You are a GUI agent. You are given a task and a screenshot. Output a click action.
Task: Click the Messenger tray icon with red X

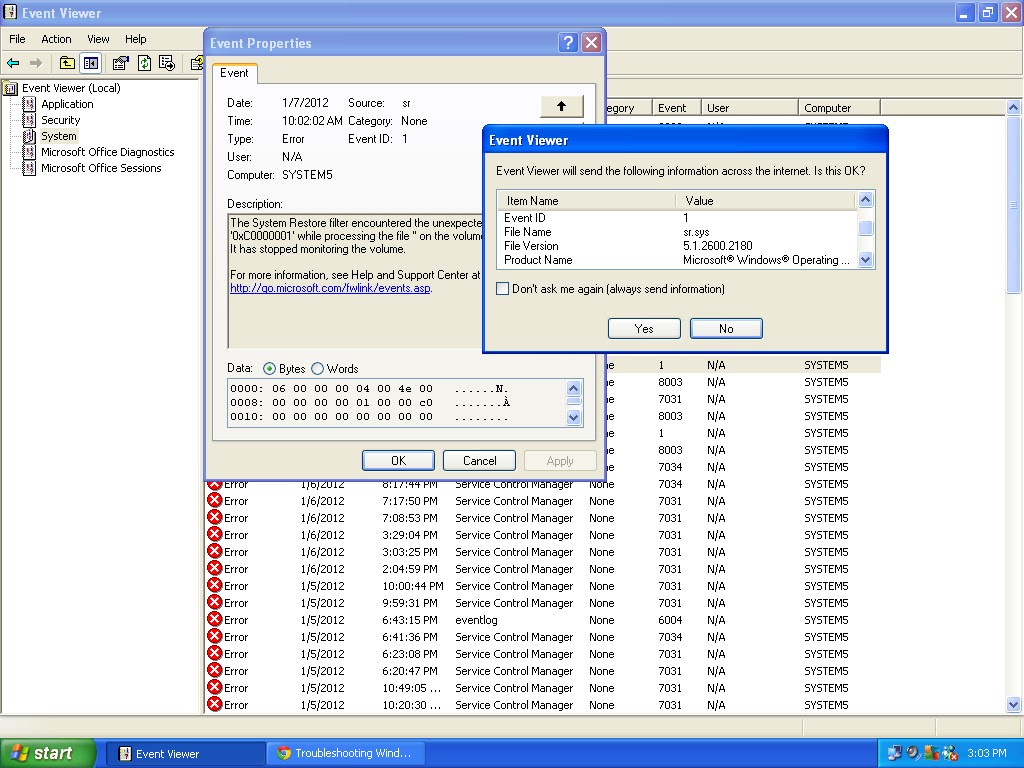[x=950, y=753]
